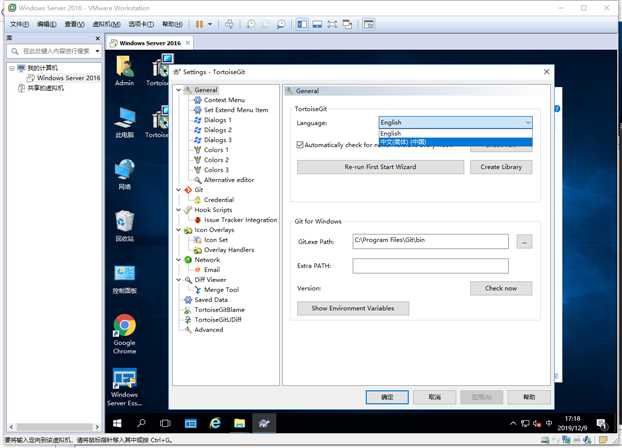Click VMware pause toolbar icon

[x=200, y=24]
